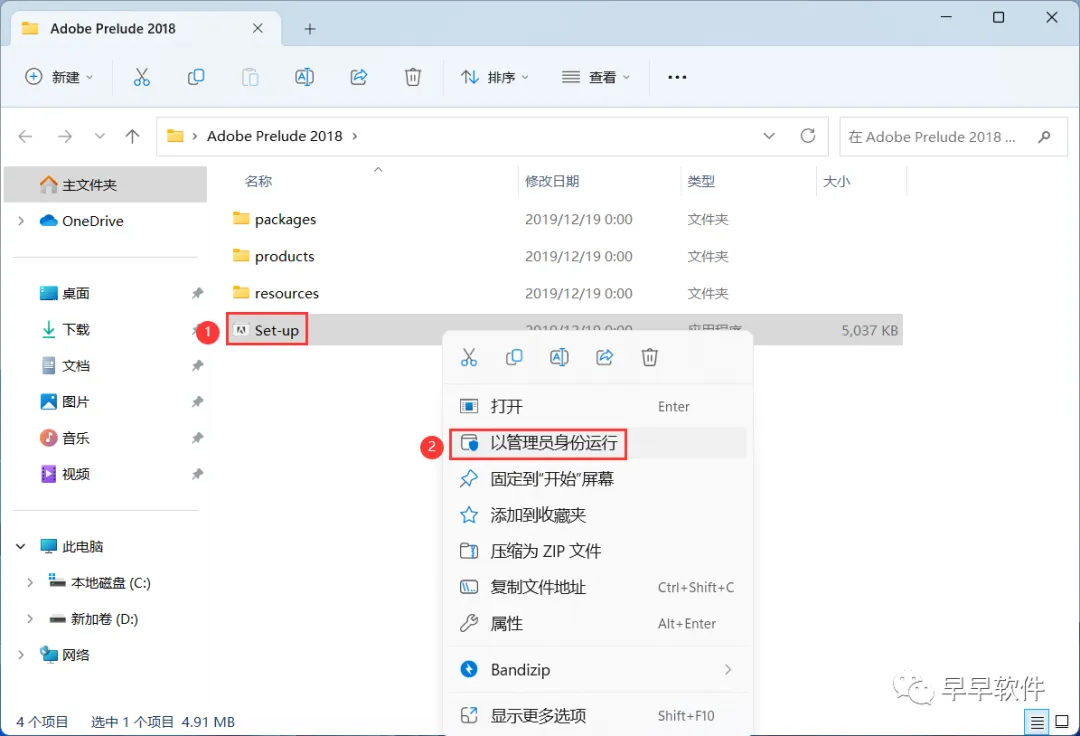Click the Paste icon in the toolbar
Viewport: 1080px width, 736px height.
(x=250, y=77)
